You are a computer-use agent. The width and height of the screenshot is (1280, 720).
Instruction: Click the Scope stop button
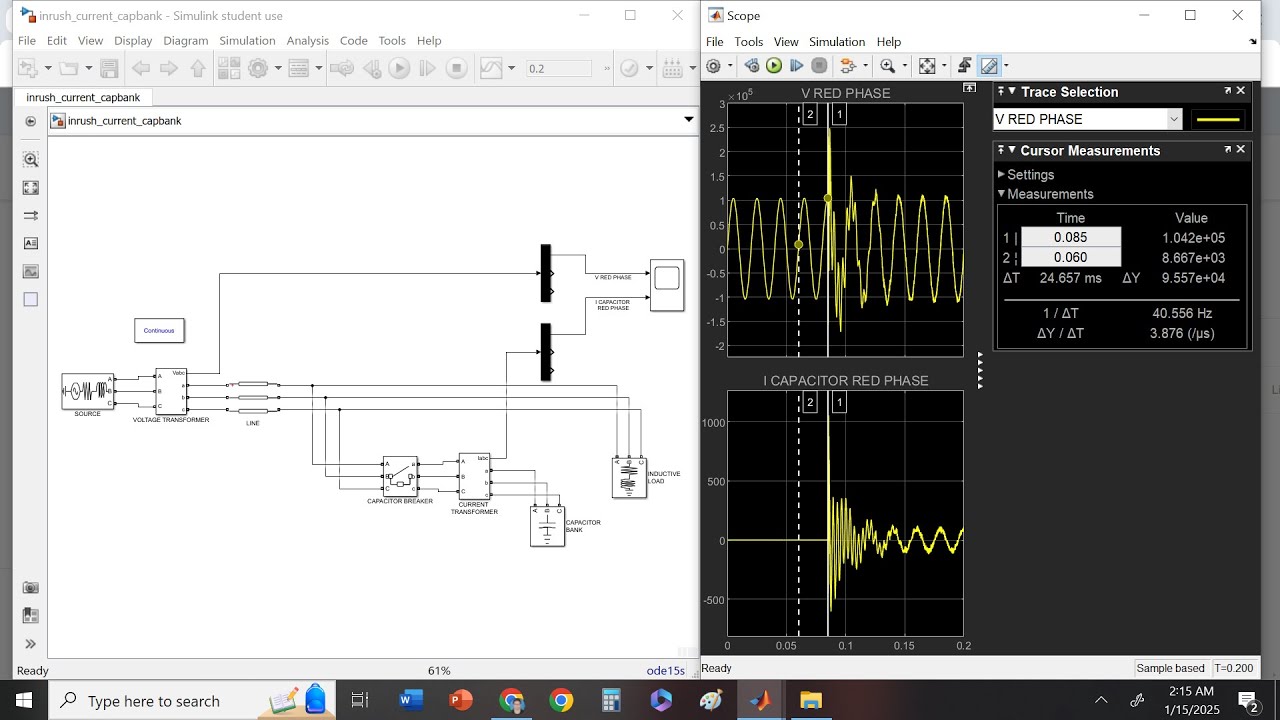pos(819,66)
